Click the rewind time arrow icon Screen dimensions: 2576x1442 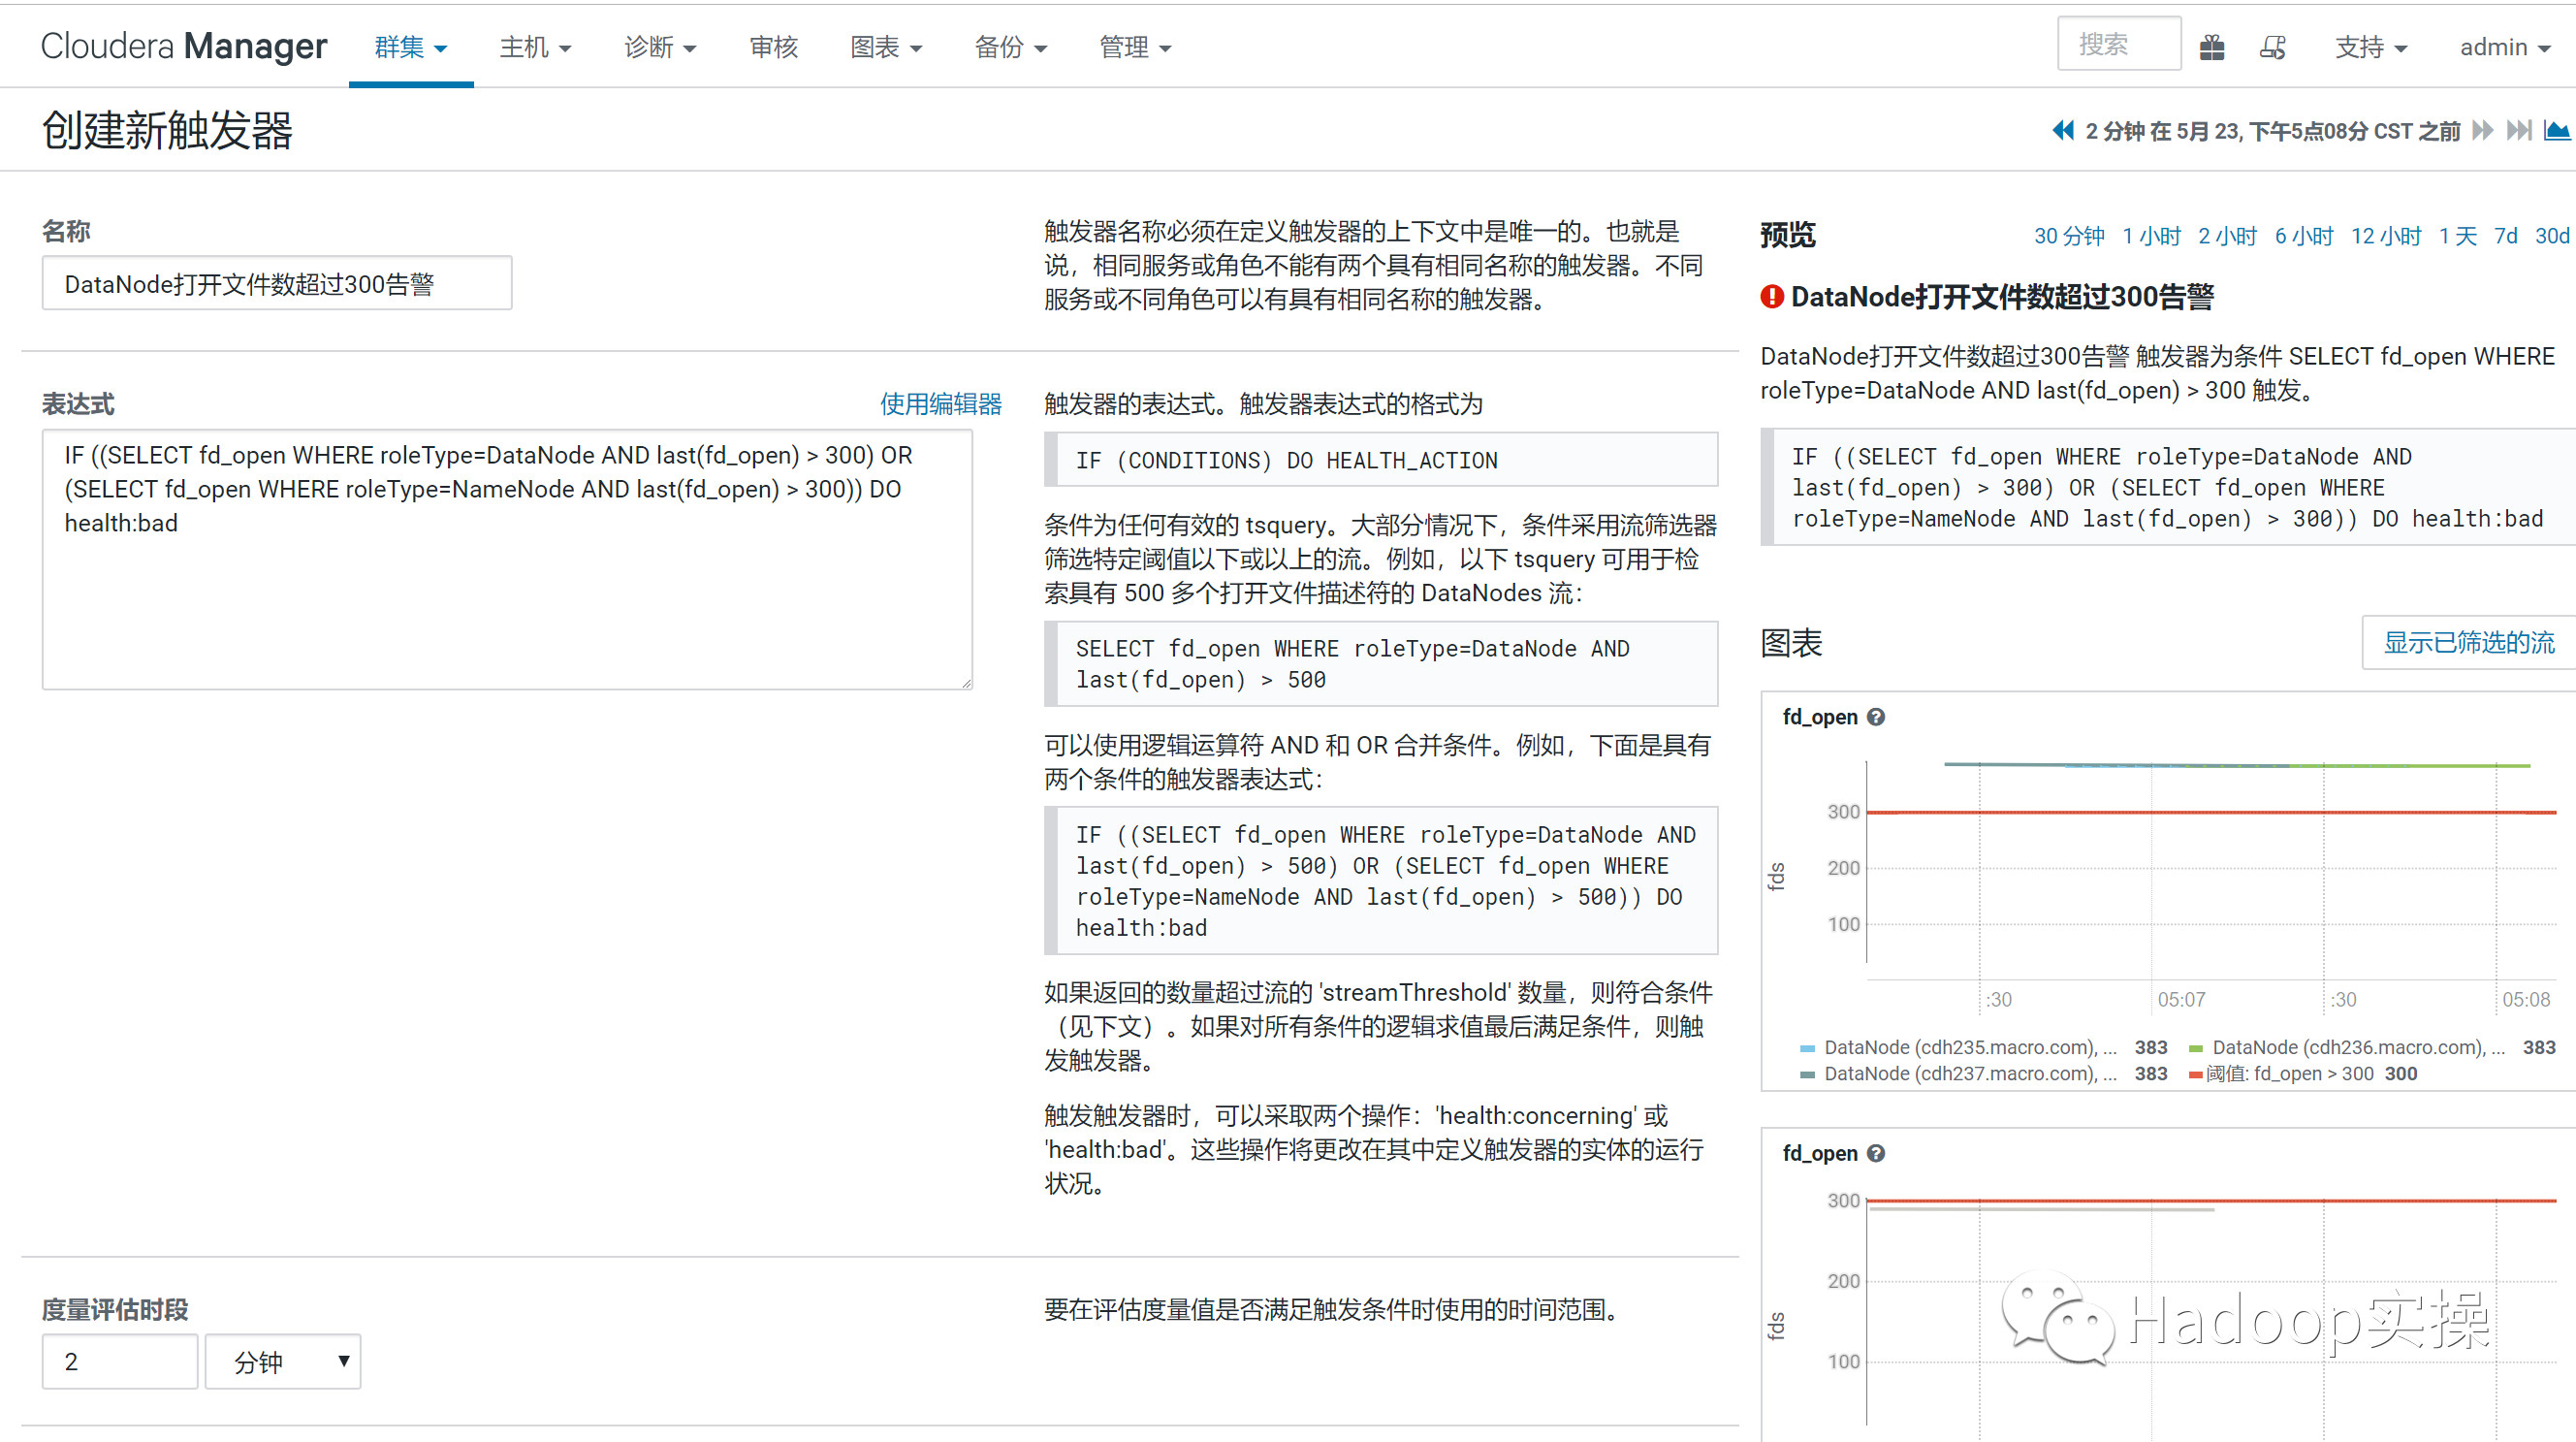pos(2063,130)
